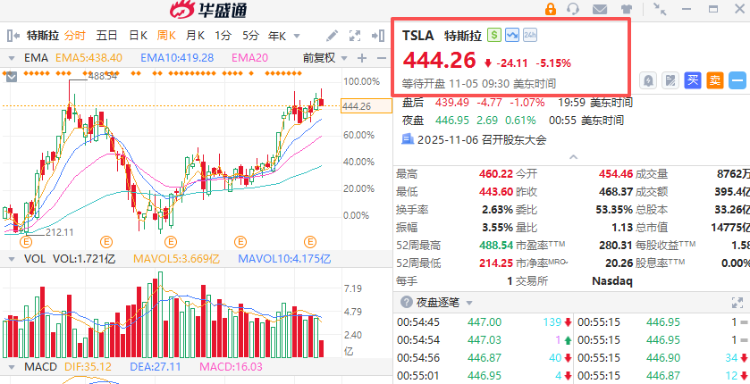Click the shrink window arrows icon
This screenshot has height=384, width=750.
coord(660,9)
